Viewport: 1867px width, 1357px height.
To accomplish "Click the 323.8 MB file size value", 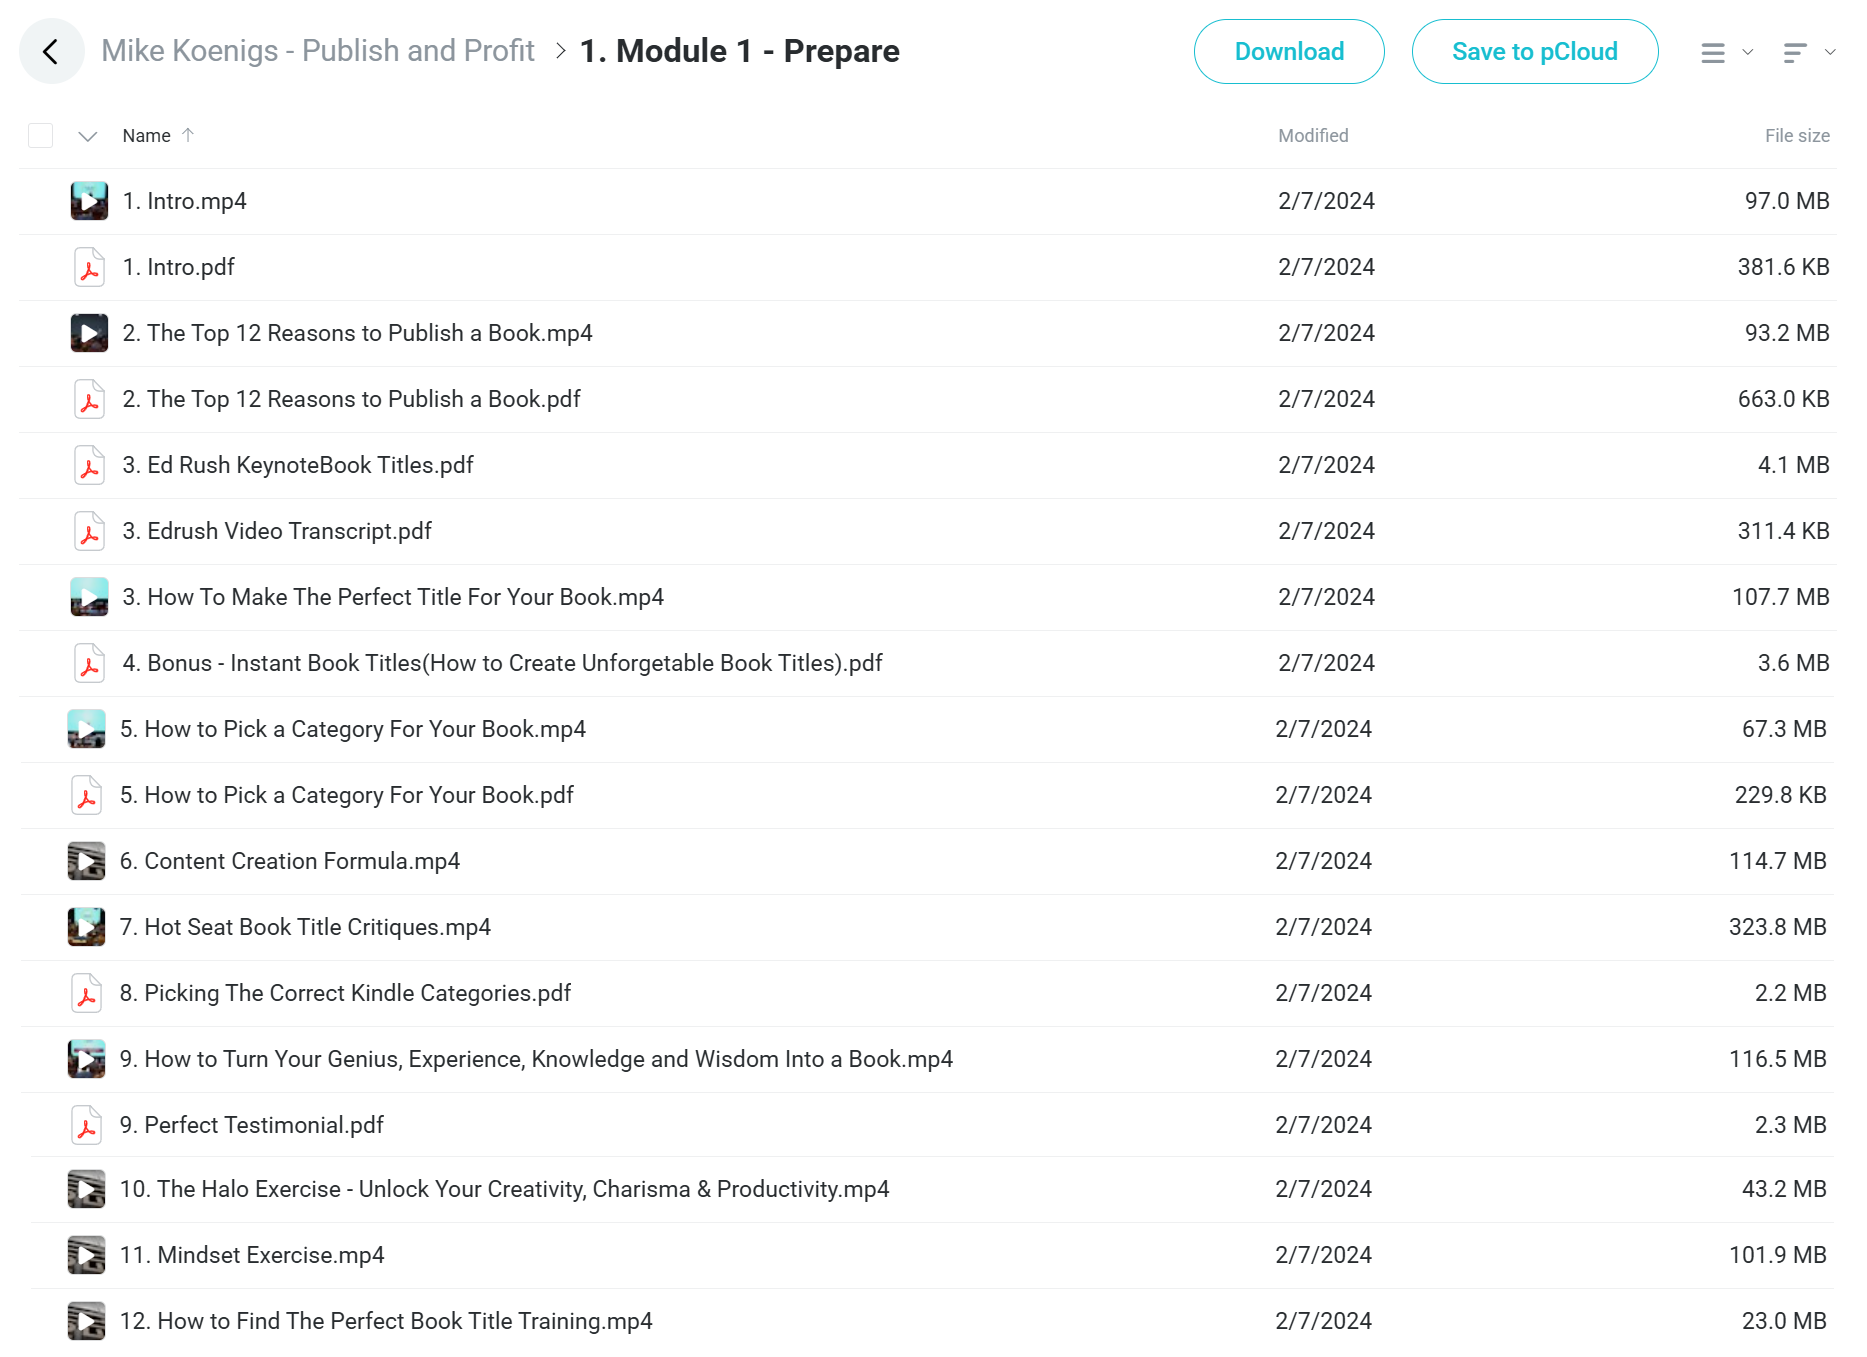I will [x=1777, y=927].
